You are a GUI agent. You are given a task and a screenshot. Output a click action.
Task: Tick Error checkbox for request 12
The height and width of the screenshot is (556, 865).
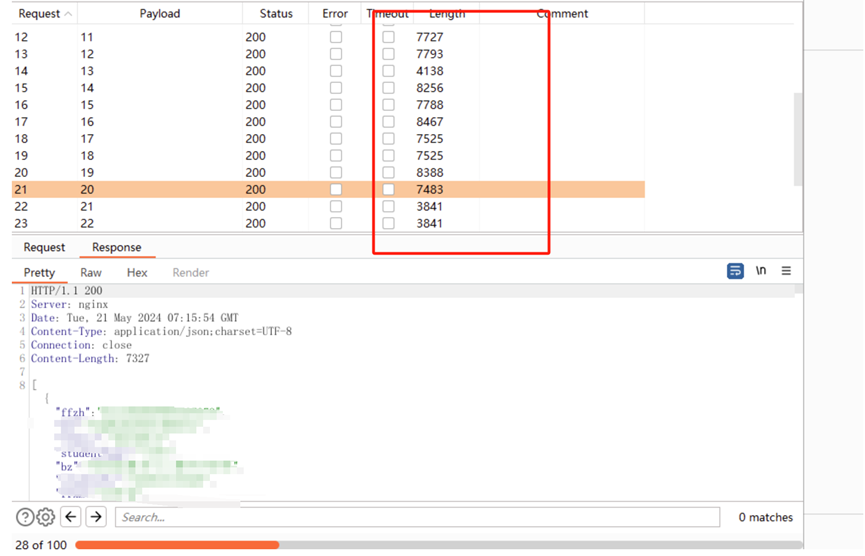[x=335, y=37]
